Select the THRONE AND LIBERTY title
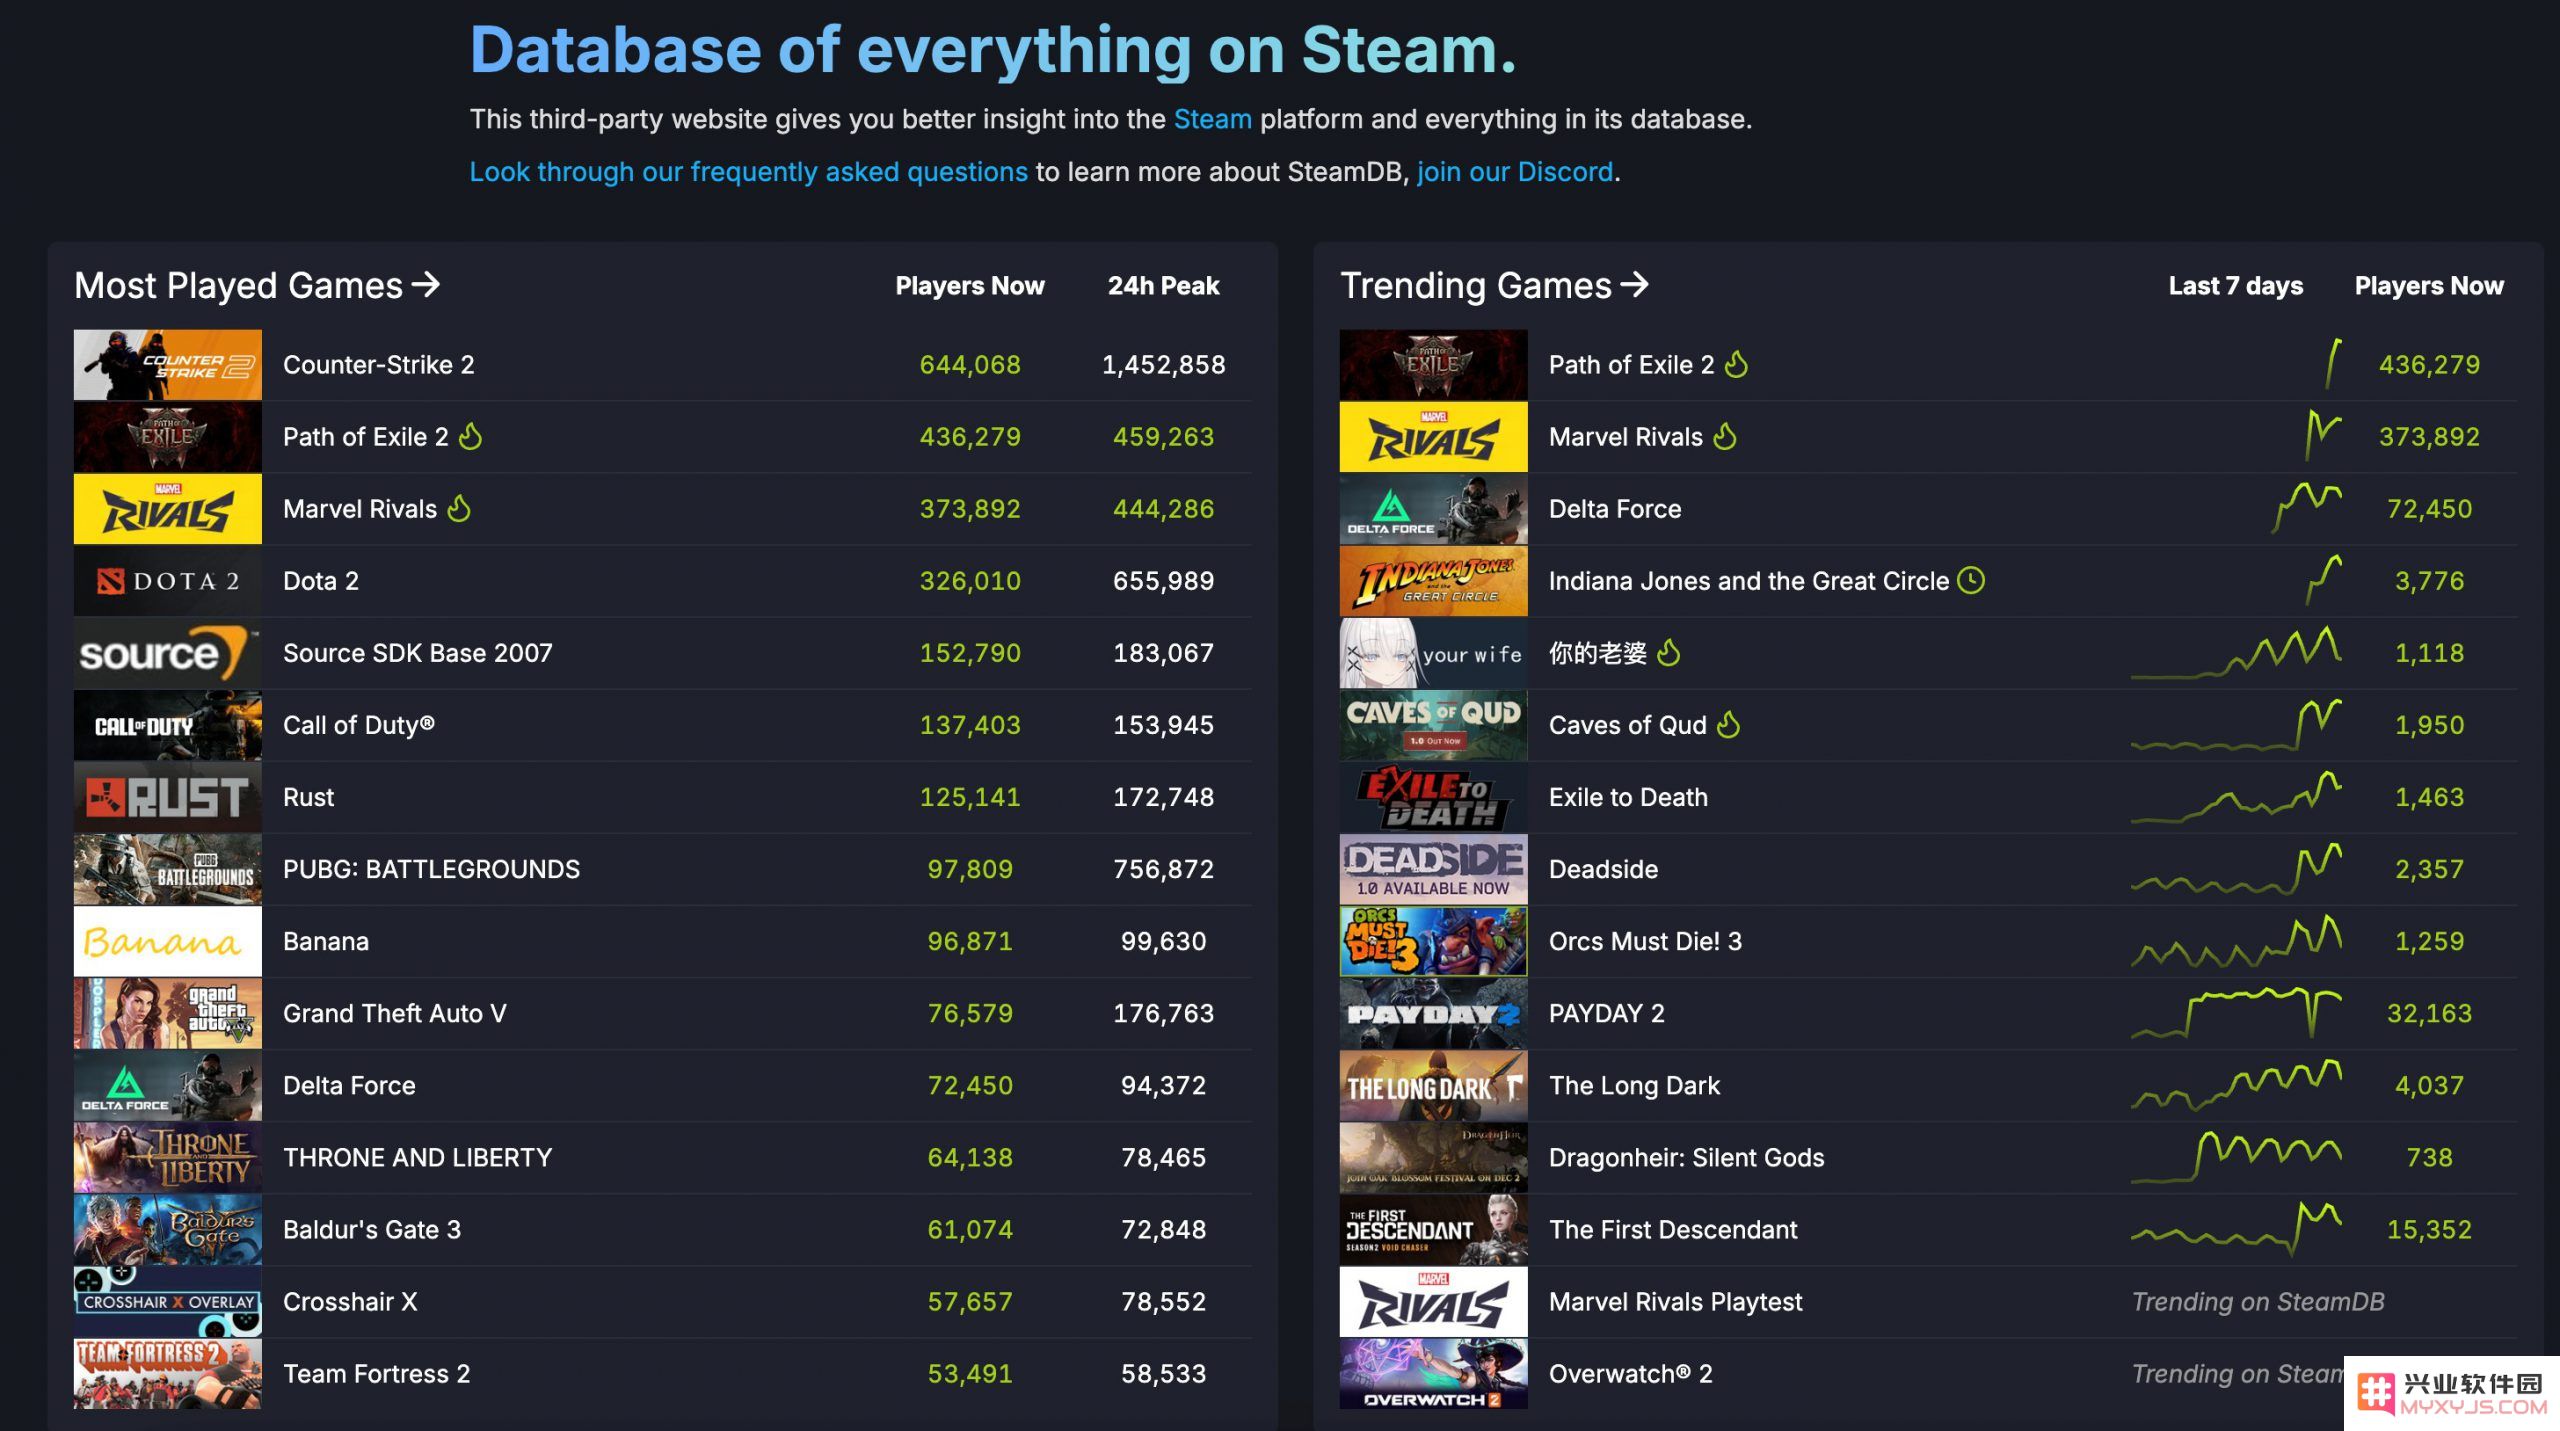2560x1431 pixels. (x=418, y=1157)
